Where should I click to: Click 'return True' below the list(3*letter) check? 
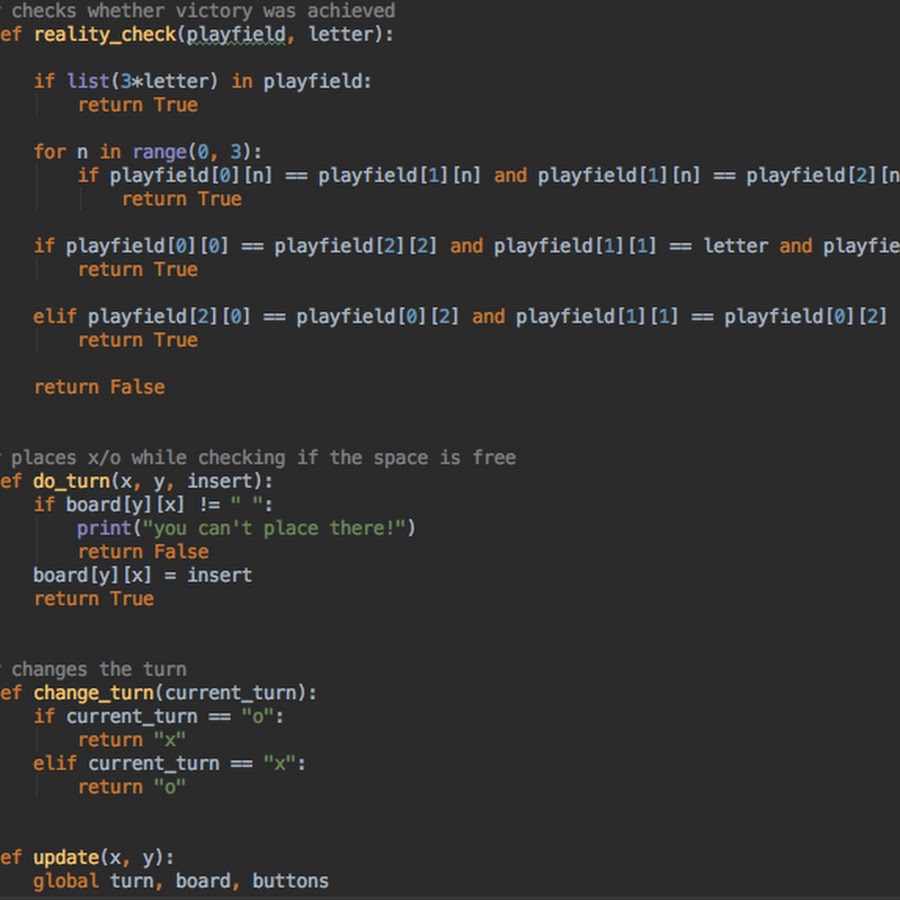click(138, 105)
